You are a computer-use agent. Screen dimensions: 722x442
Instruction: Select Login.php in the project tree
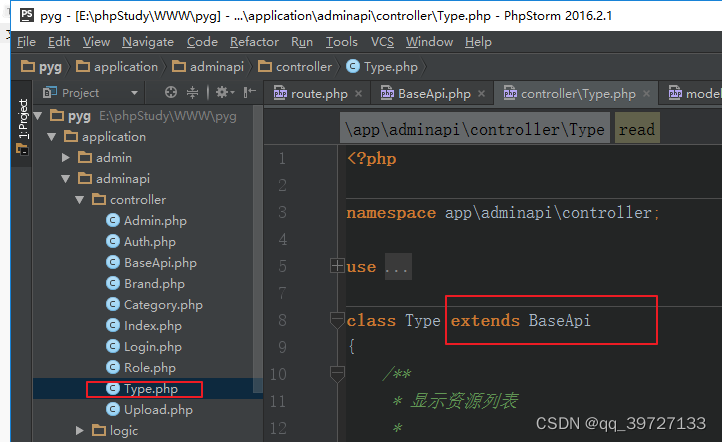pos(153,347)
